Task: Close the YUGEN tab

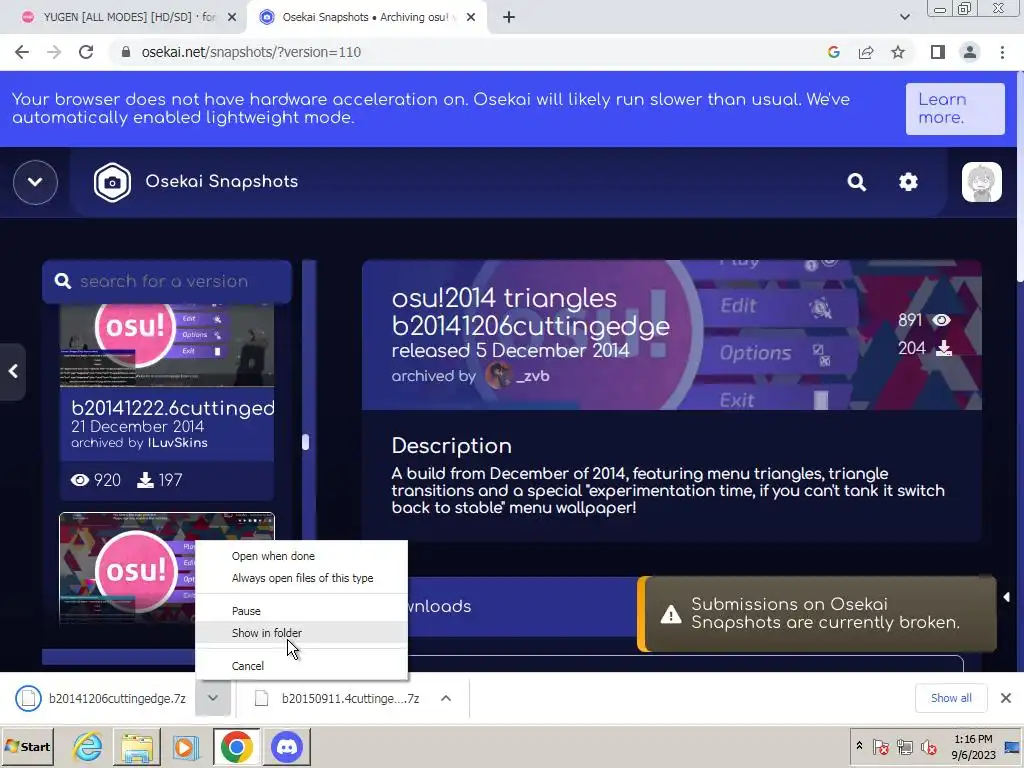Action: (232, 18)
